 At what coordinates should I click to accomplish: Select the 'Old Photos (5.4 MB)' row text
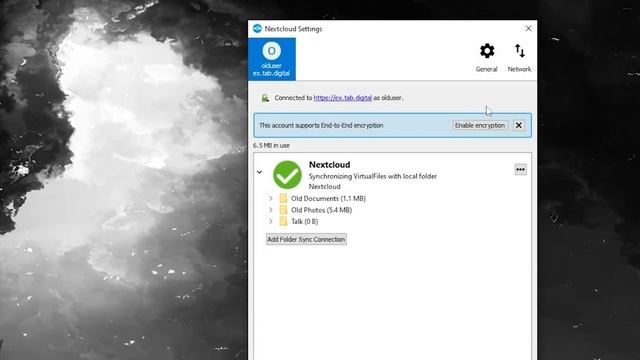(321, 210)
